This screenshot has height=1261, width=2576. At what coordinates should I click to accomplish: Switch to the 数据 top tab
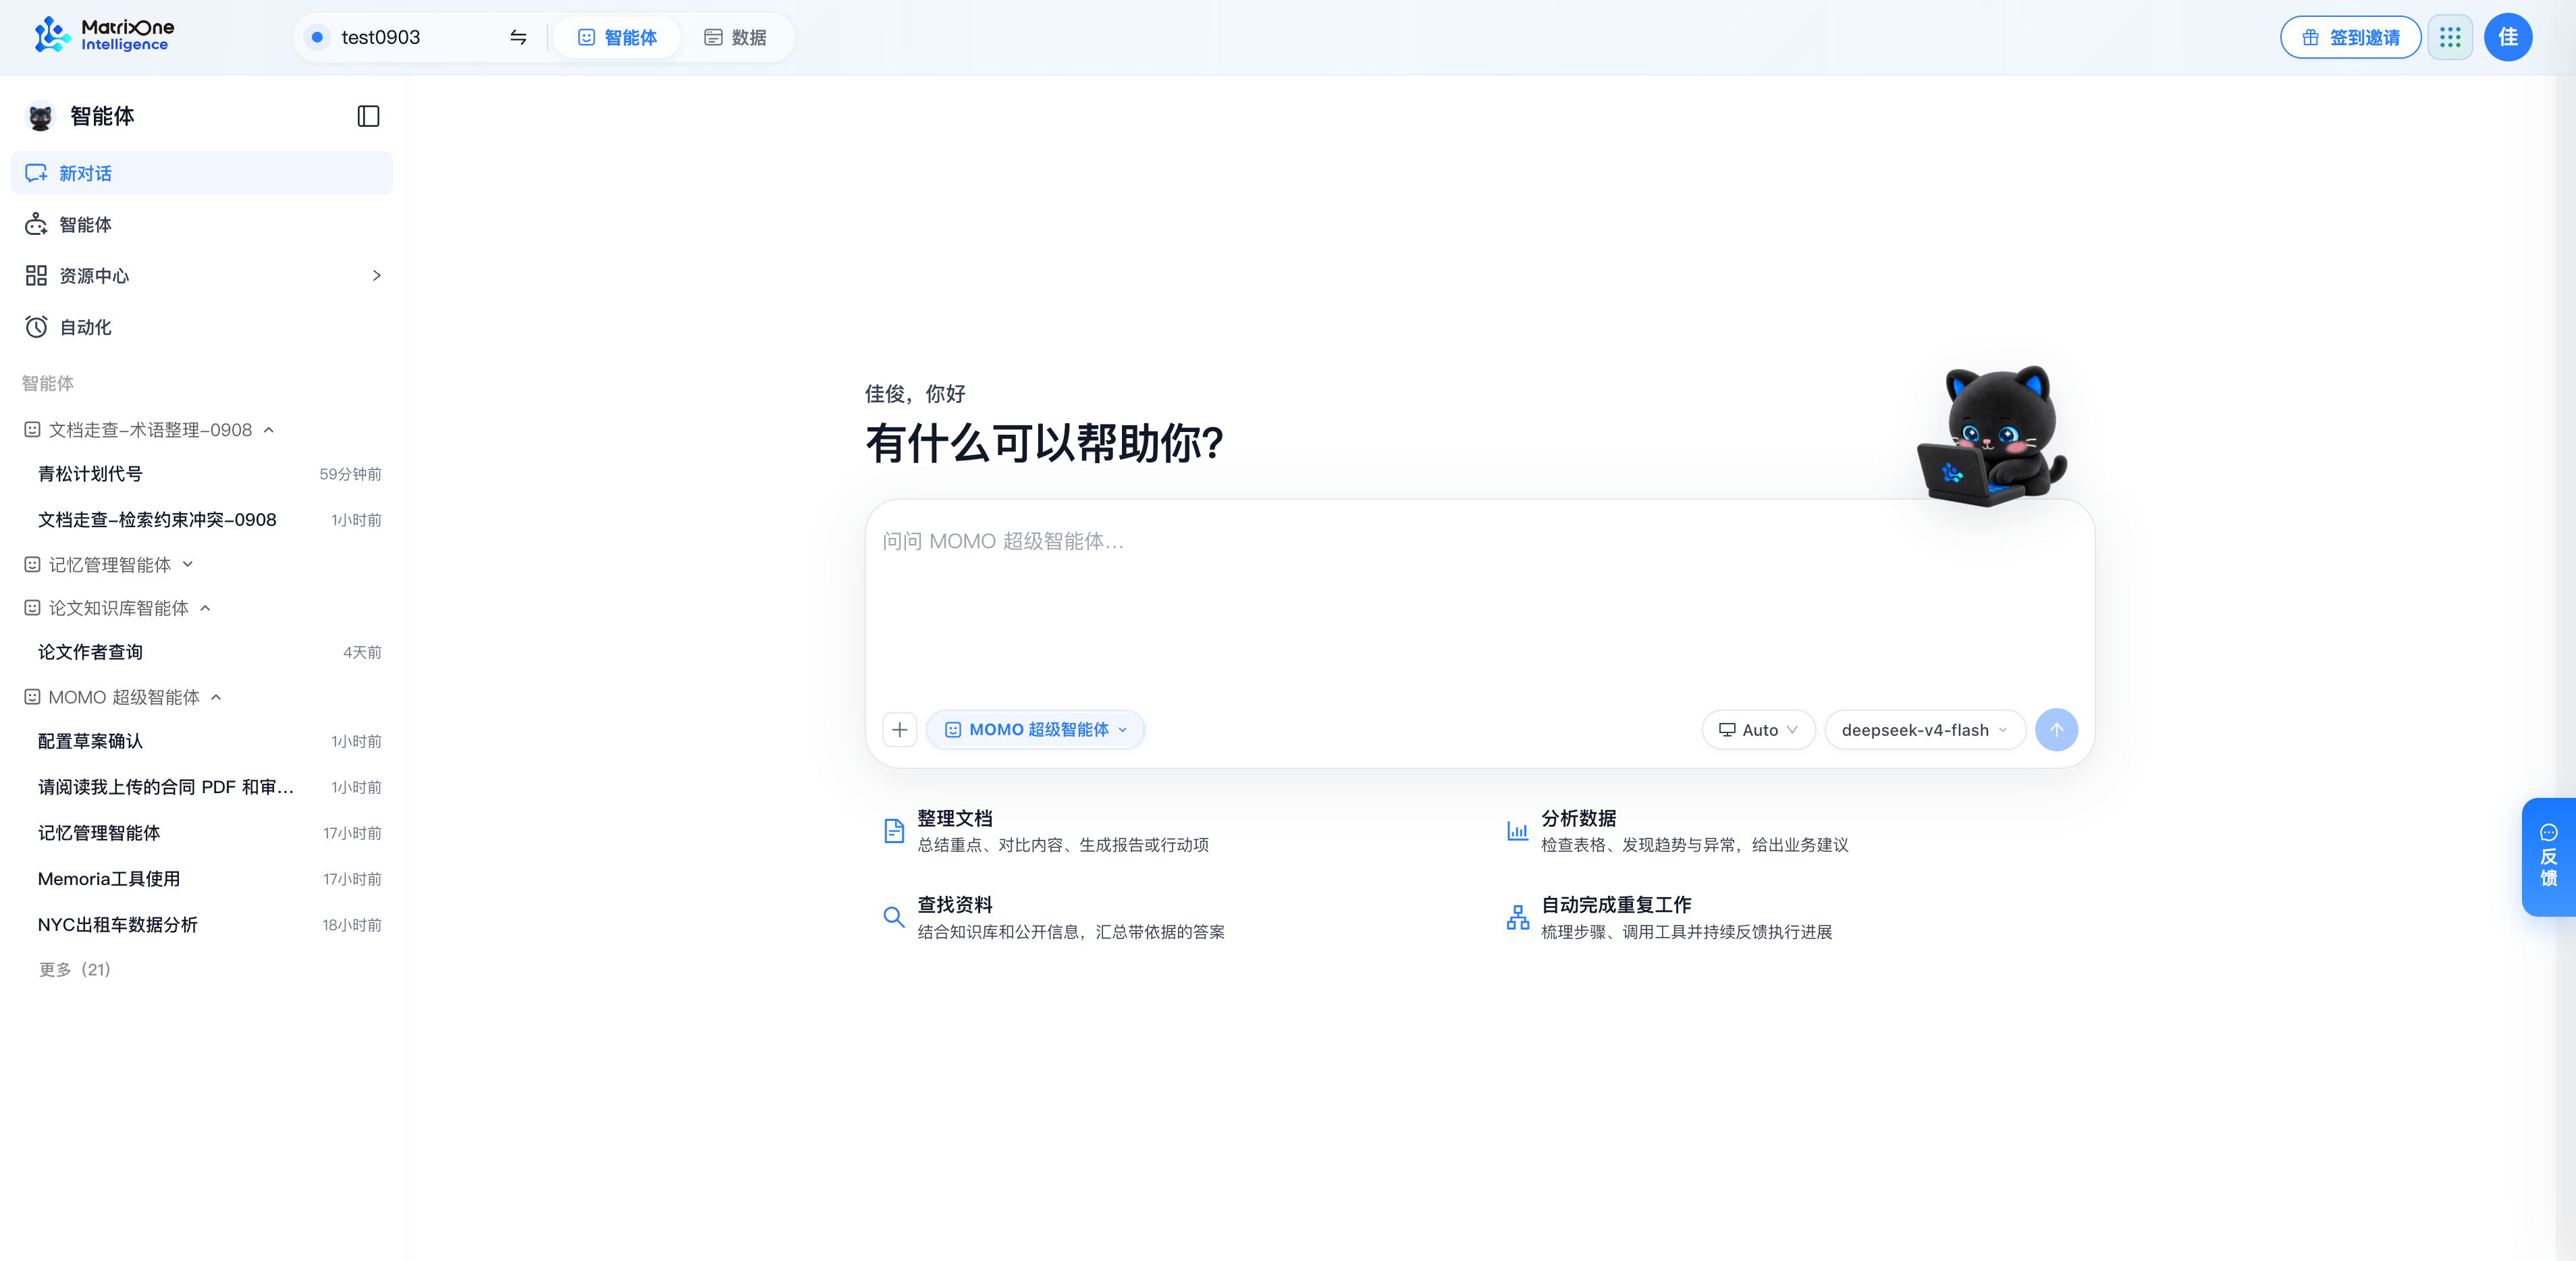click(735, 37)
